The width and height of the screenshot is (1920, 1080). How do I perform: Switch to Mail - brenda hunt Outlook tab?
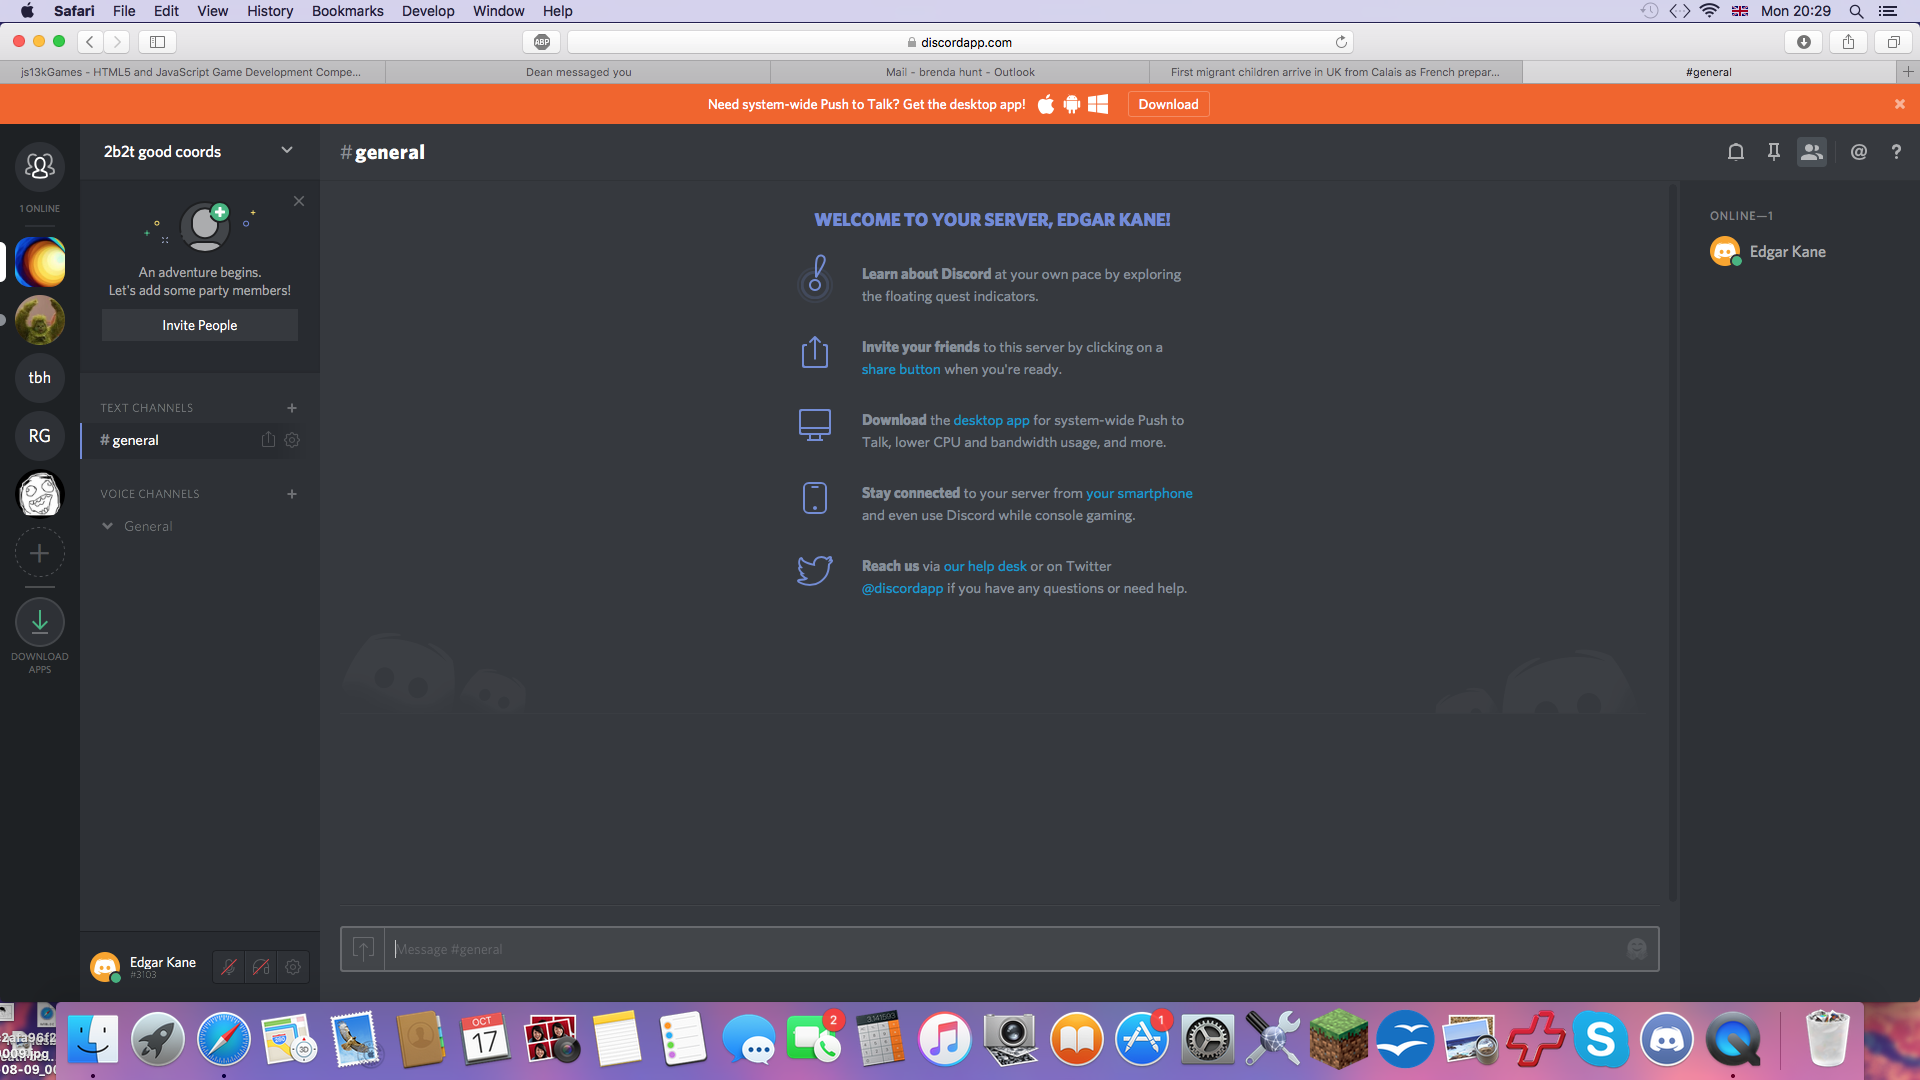960,72
